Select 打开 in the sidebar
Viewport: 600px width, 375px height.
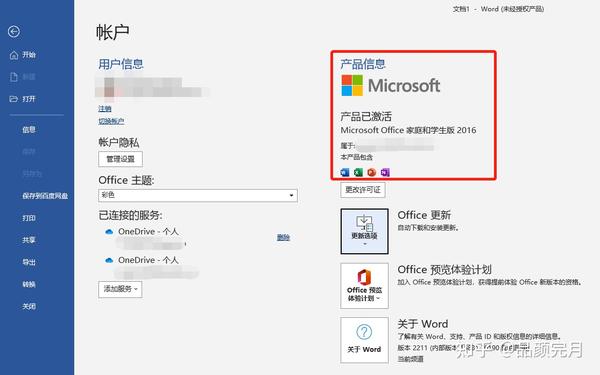29,99
